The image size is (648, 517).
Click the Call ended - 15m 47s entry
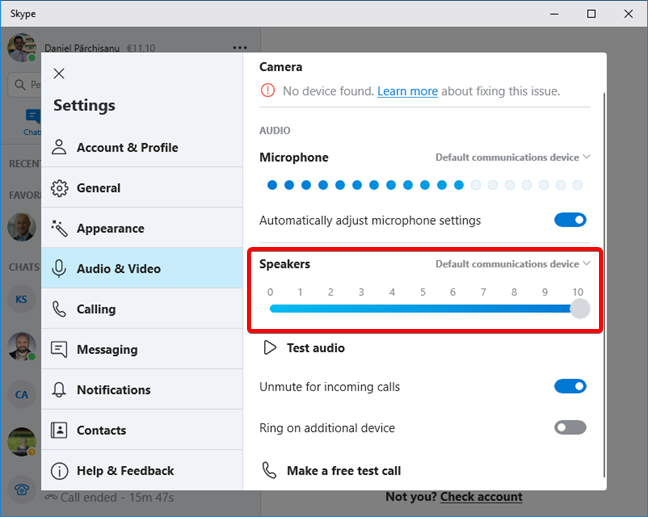tap(110, 498)
